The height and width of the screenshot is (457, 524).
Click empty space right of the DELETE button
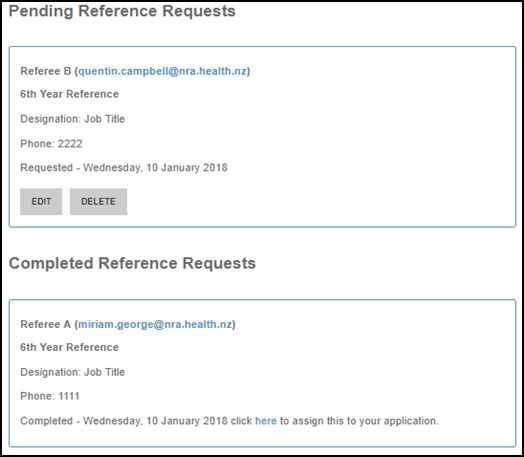301,201
